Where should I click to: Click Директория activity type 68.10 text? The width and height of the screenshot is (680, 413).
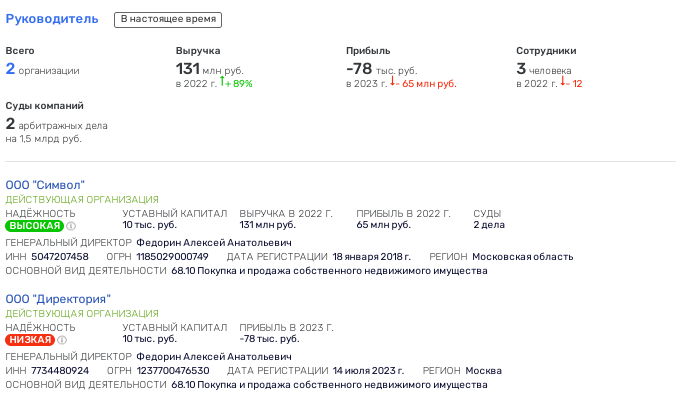(x=329, y=385)
